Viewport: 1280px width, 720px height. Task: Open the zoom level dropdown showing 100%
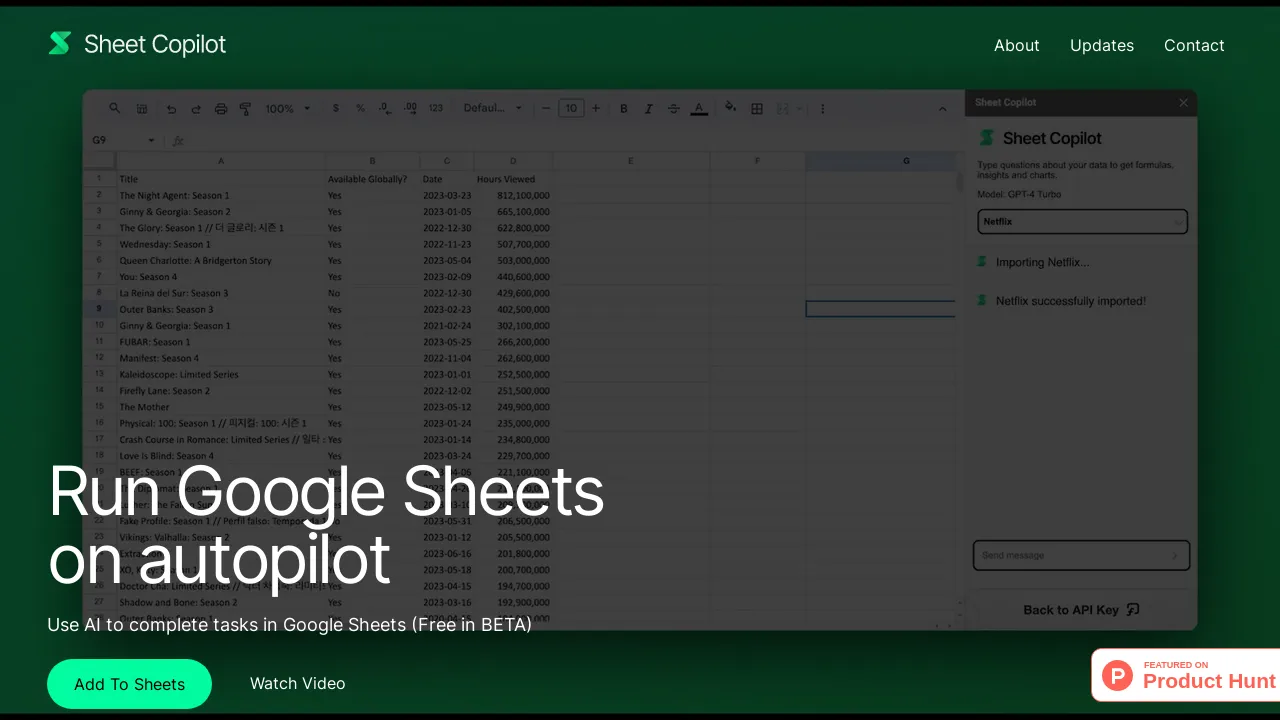coord(287,108)
